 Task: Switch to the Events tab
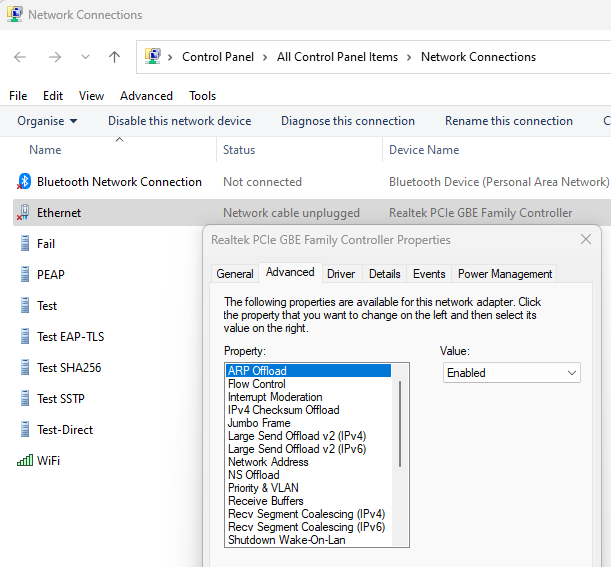pos(429,274)
